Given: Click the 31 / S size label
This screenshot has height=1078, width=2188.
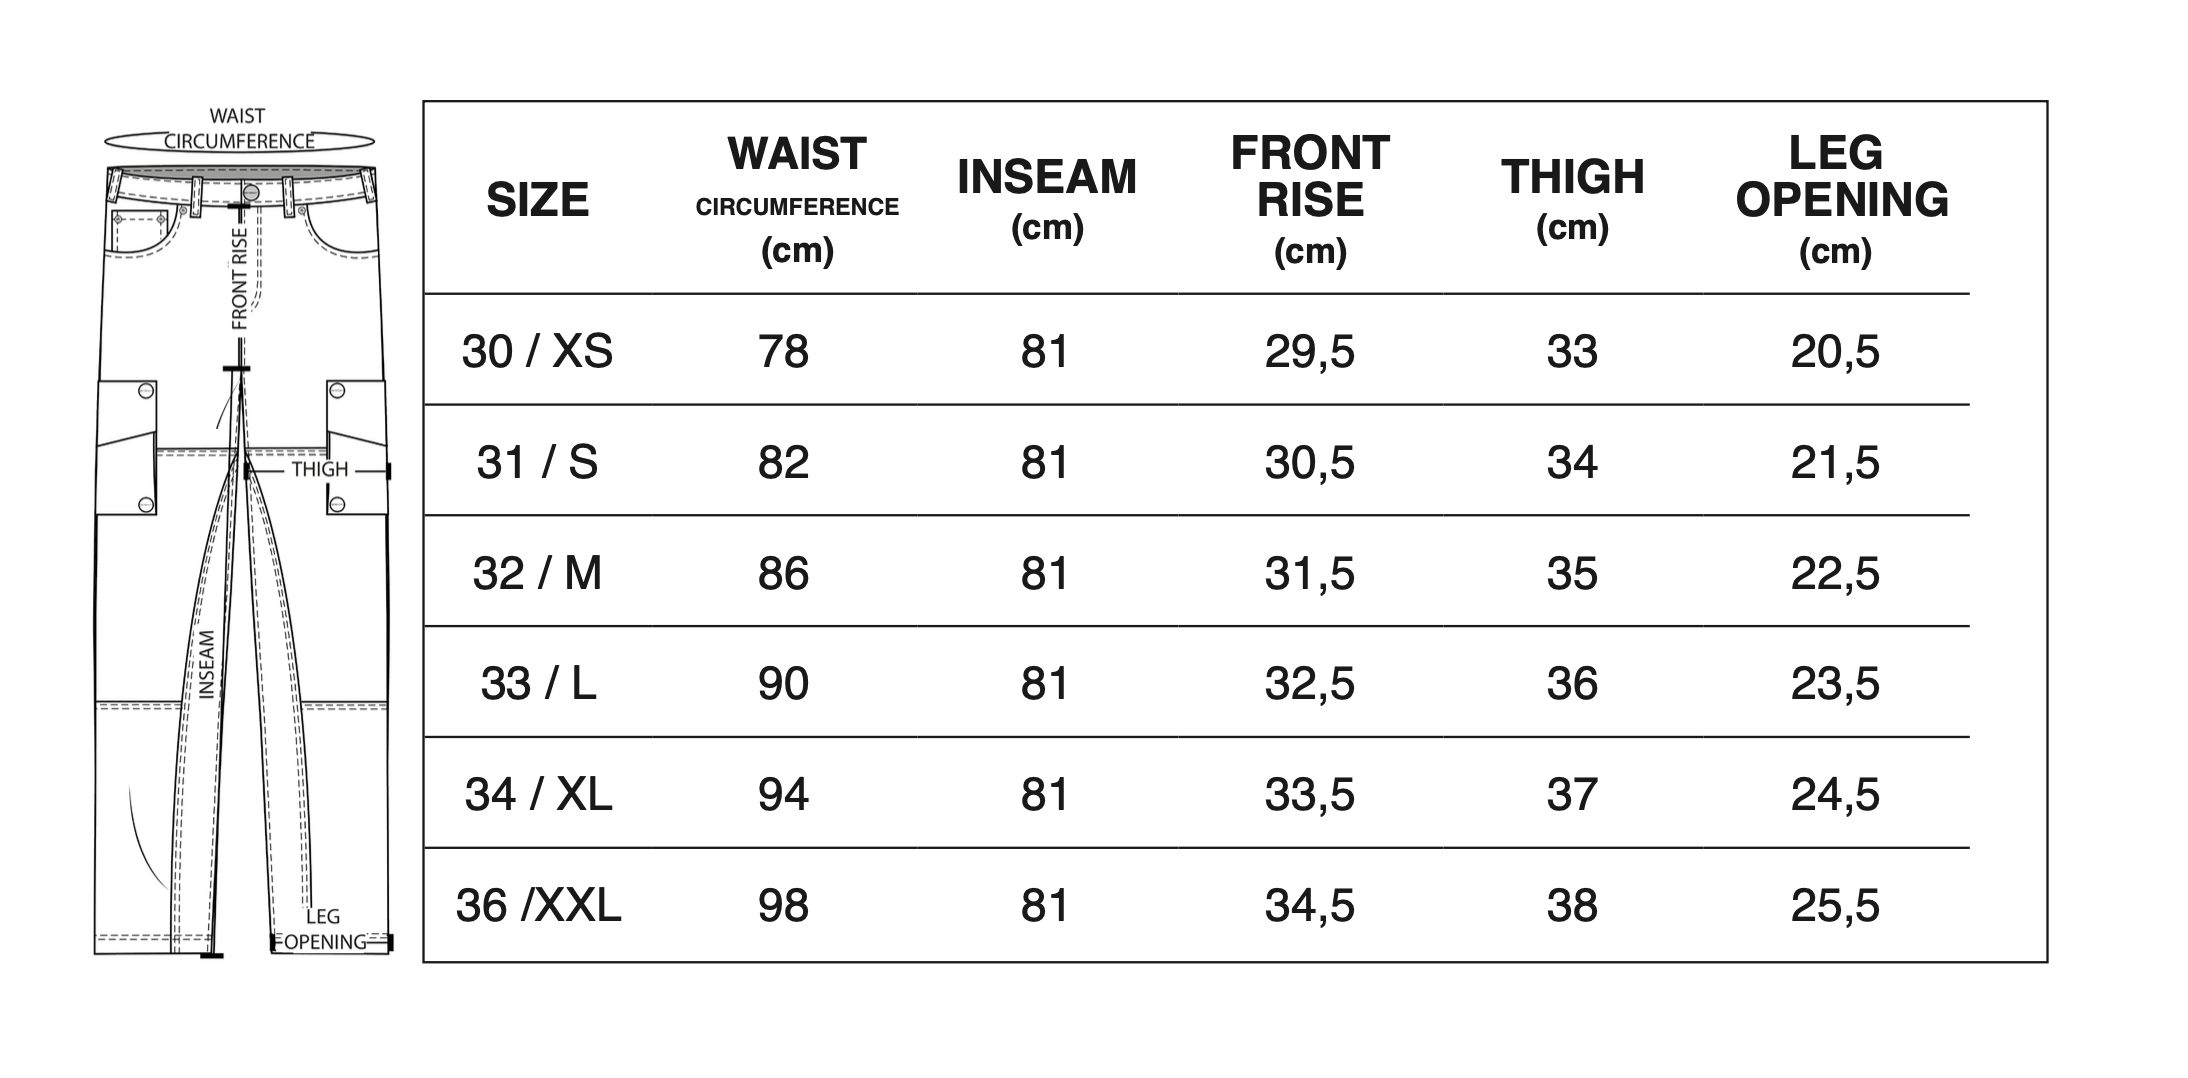Looking at the screenshot, I should (x=537, y=463).
